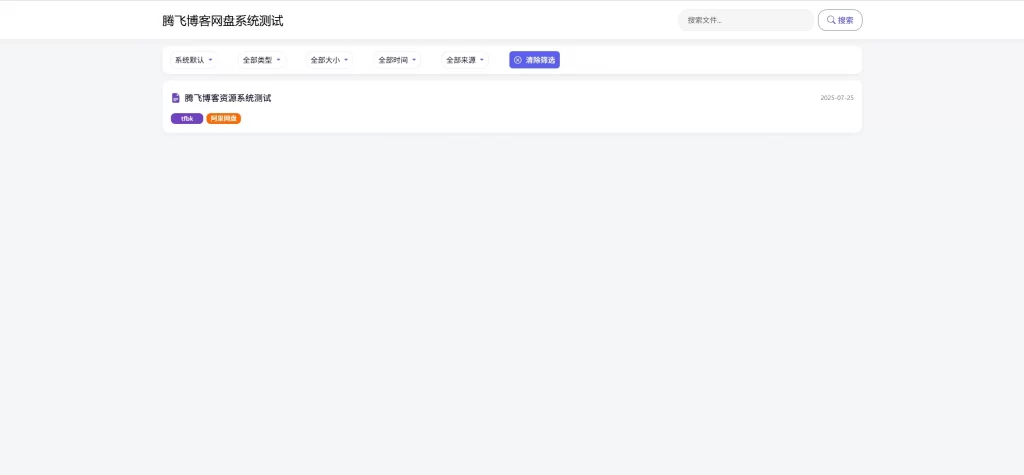Focus the 搜索文件 search input field

[745, 20]
